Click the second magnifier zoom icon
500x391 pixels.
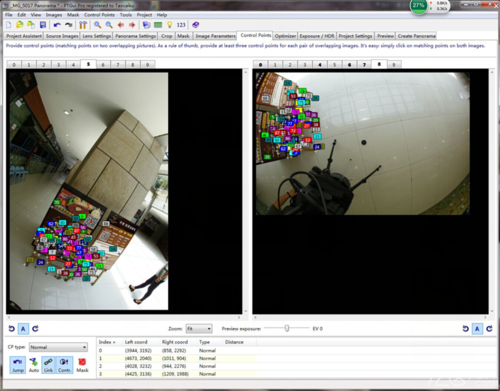click(x=109, y=25)
